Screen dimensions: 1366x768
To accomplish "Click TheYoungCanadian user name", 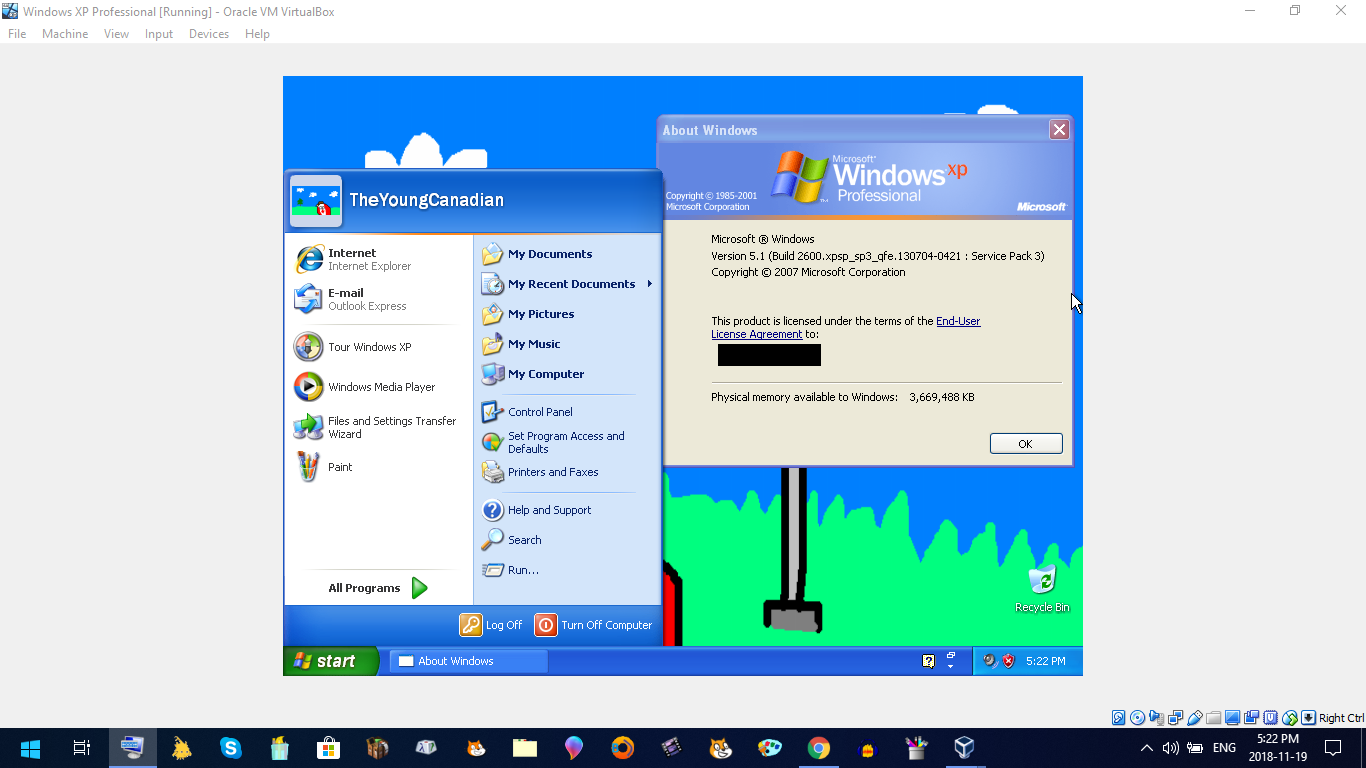I will 426,200.
